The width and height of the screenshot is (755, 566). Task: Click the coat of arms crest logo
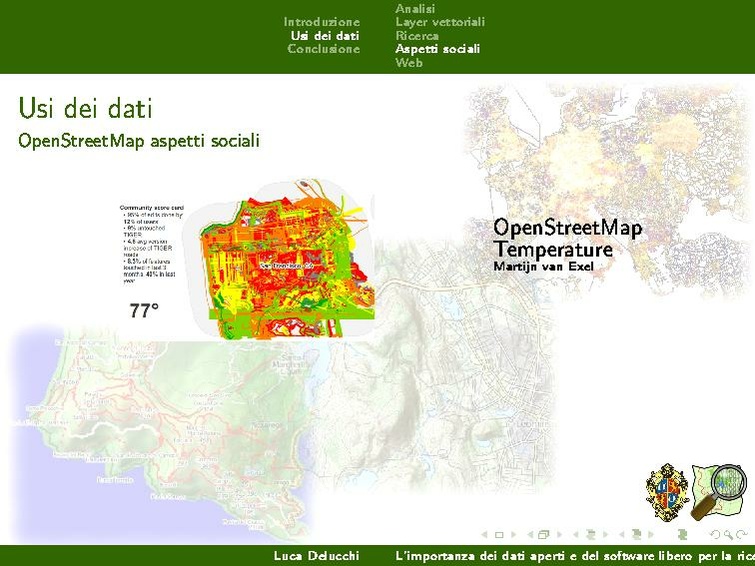click(668, 492)
